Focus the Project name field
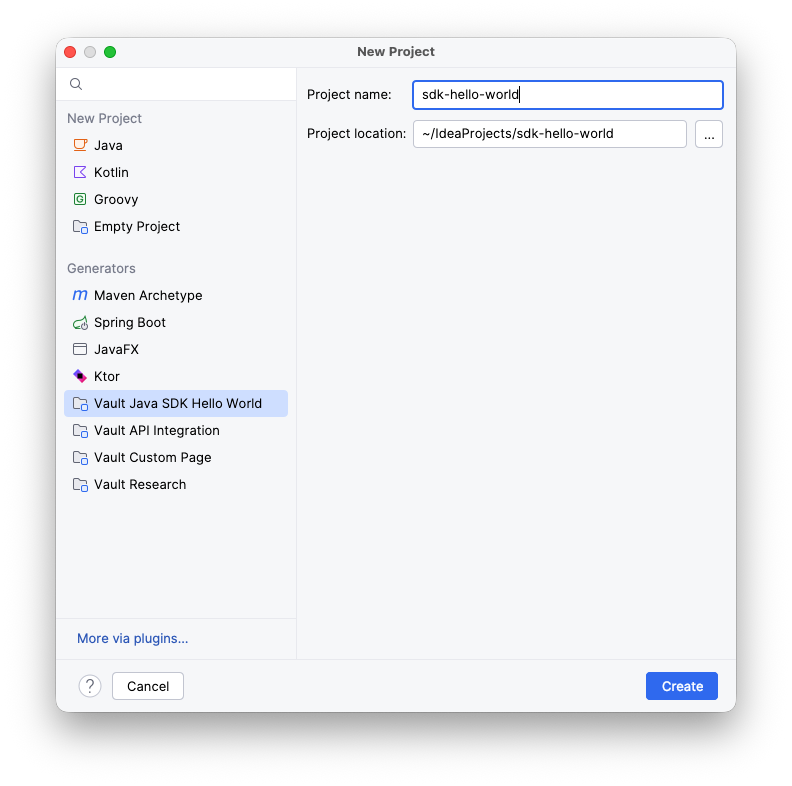This screenshot has width=792, height=786. tap(568, 95)
